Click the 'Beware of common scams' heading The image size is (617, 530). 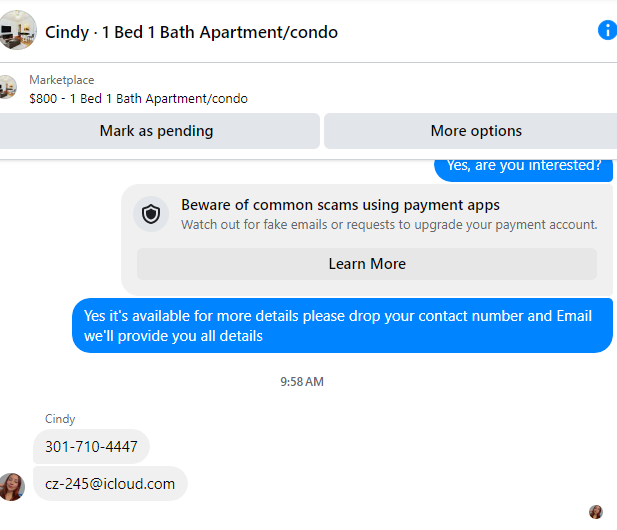pos(340,205)
